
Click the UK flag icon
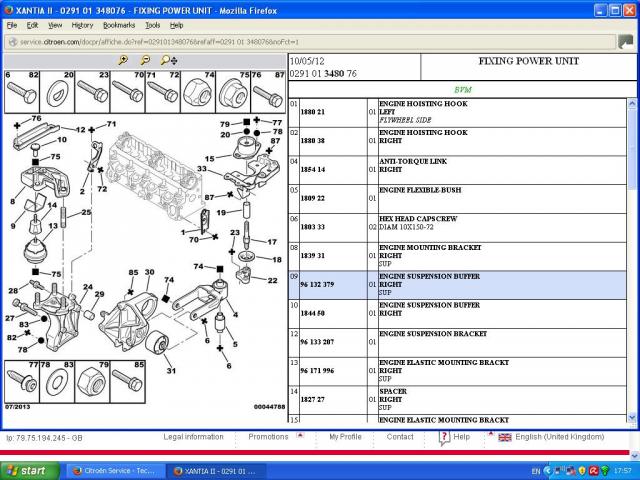click(x=505, y=437)
